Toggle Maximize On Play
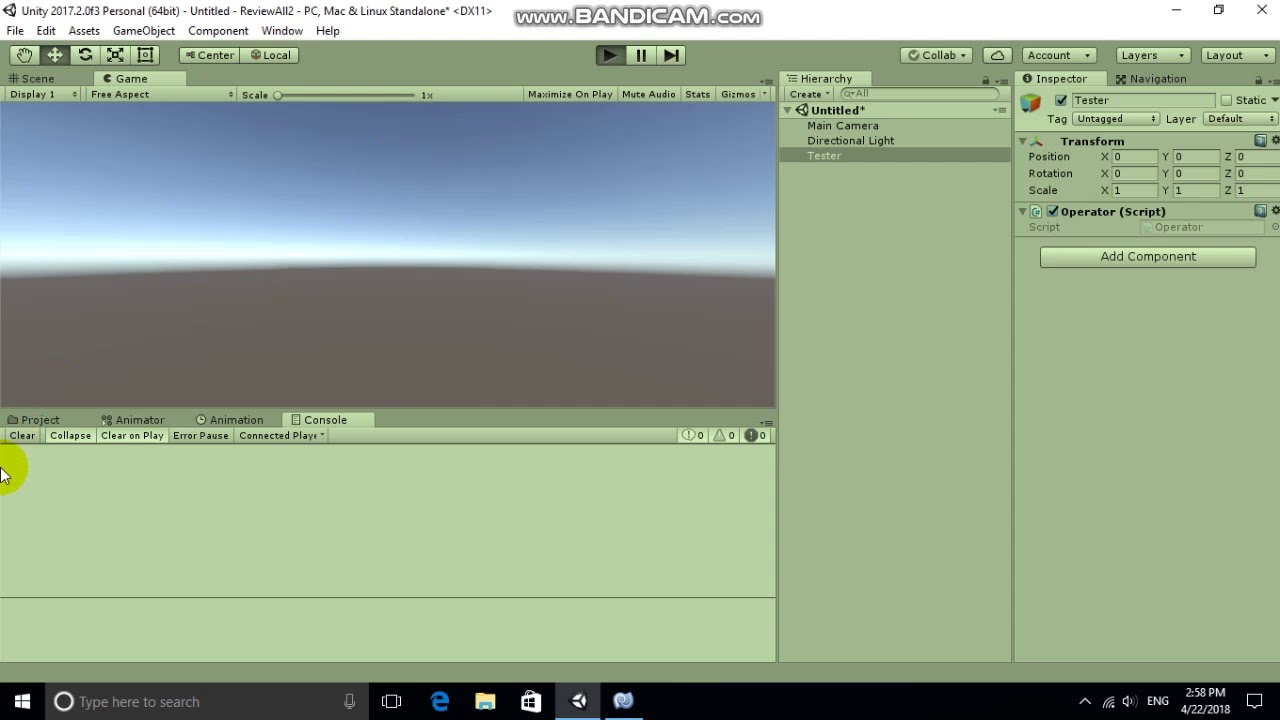The height and width of the screenshot is (720, 1280). [570, 94]
